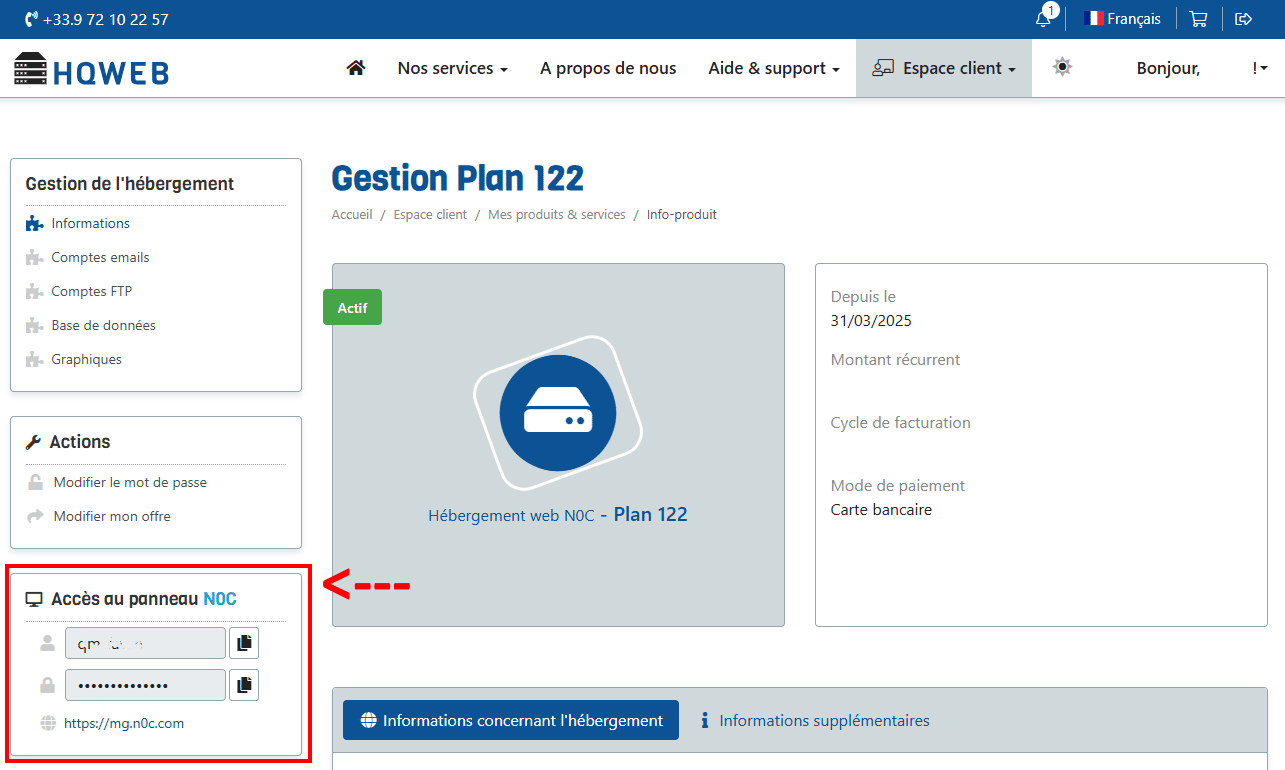
Task: Click the 31/03/2025 date text
Action: pos(871,321)
